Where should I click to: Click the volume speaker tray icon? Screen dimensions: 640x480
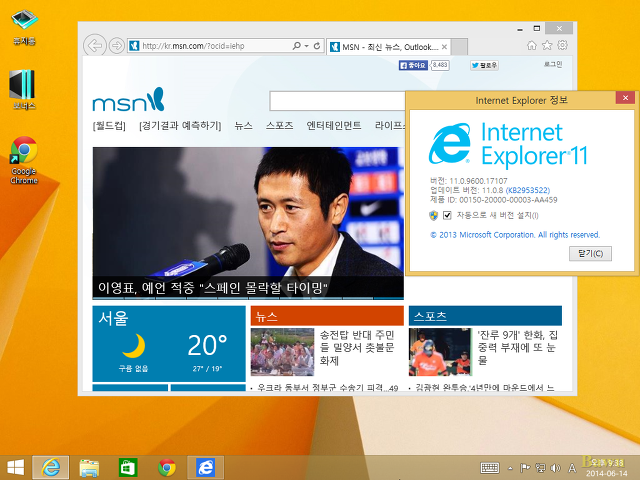(555, 468)
